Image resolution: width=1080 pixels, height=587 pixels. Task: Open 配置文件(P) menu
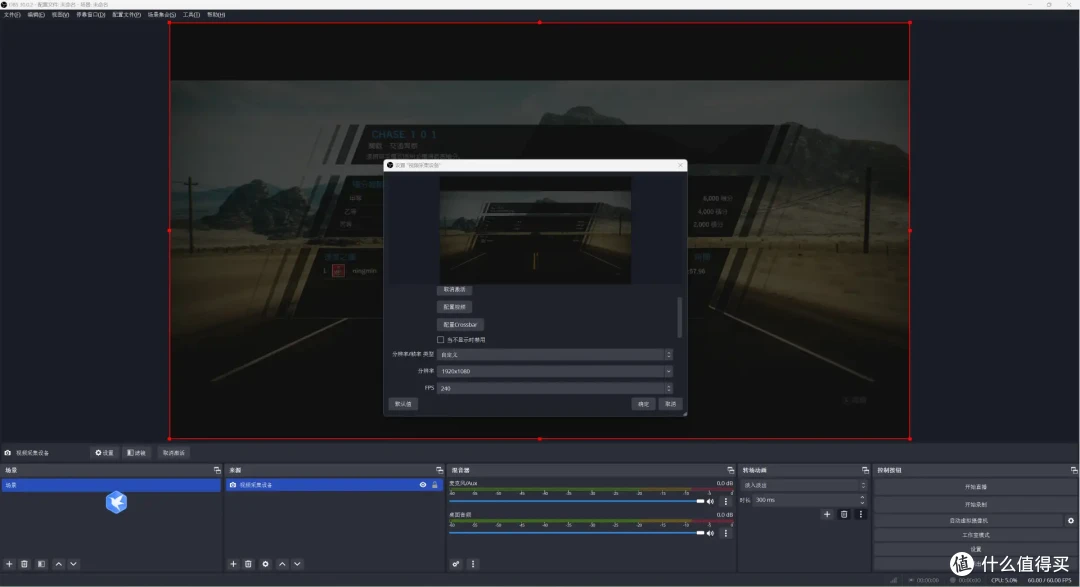[x=126, y=14]
